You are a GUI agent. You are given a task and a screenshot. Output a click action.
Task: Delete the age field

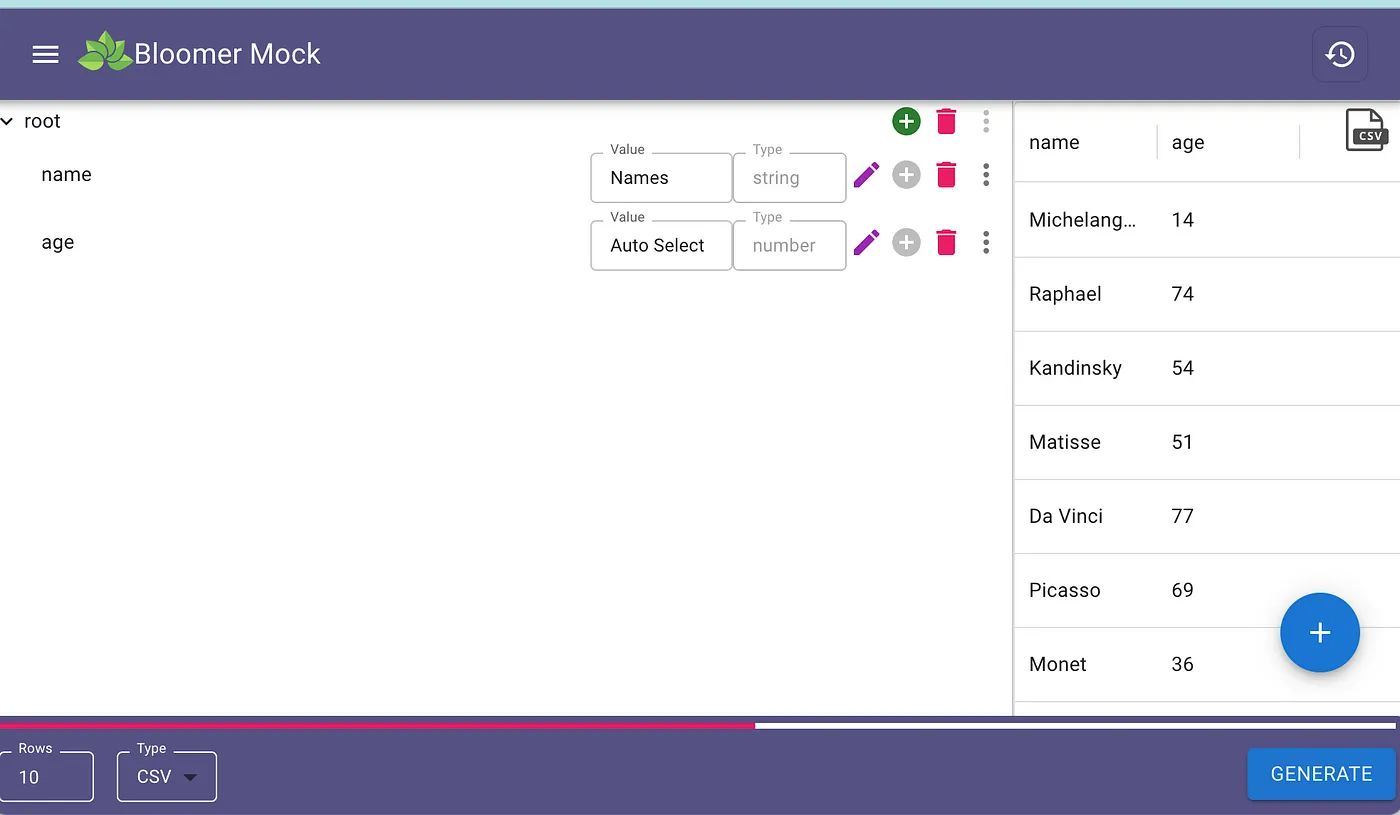(946, 242)
